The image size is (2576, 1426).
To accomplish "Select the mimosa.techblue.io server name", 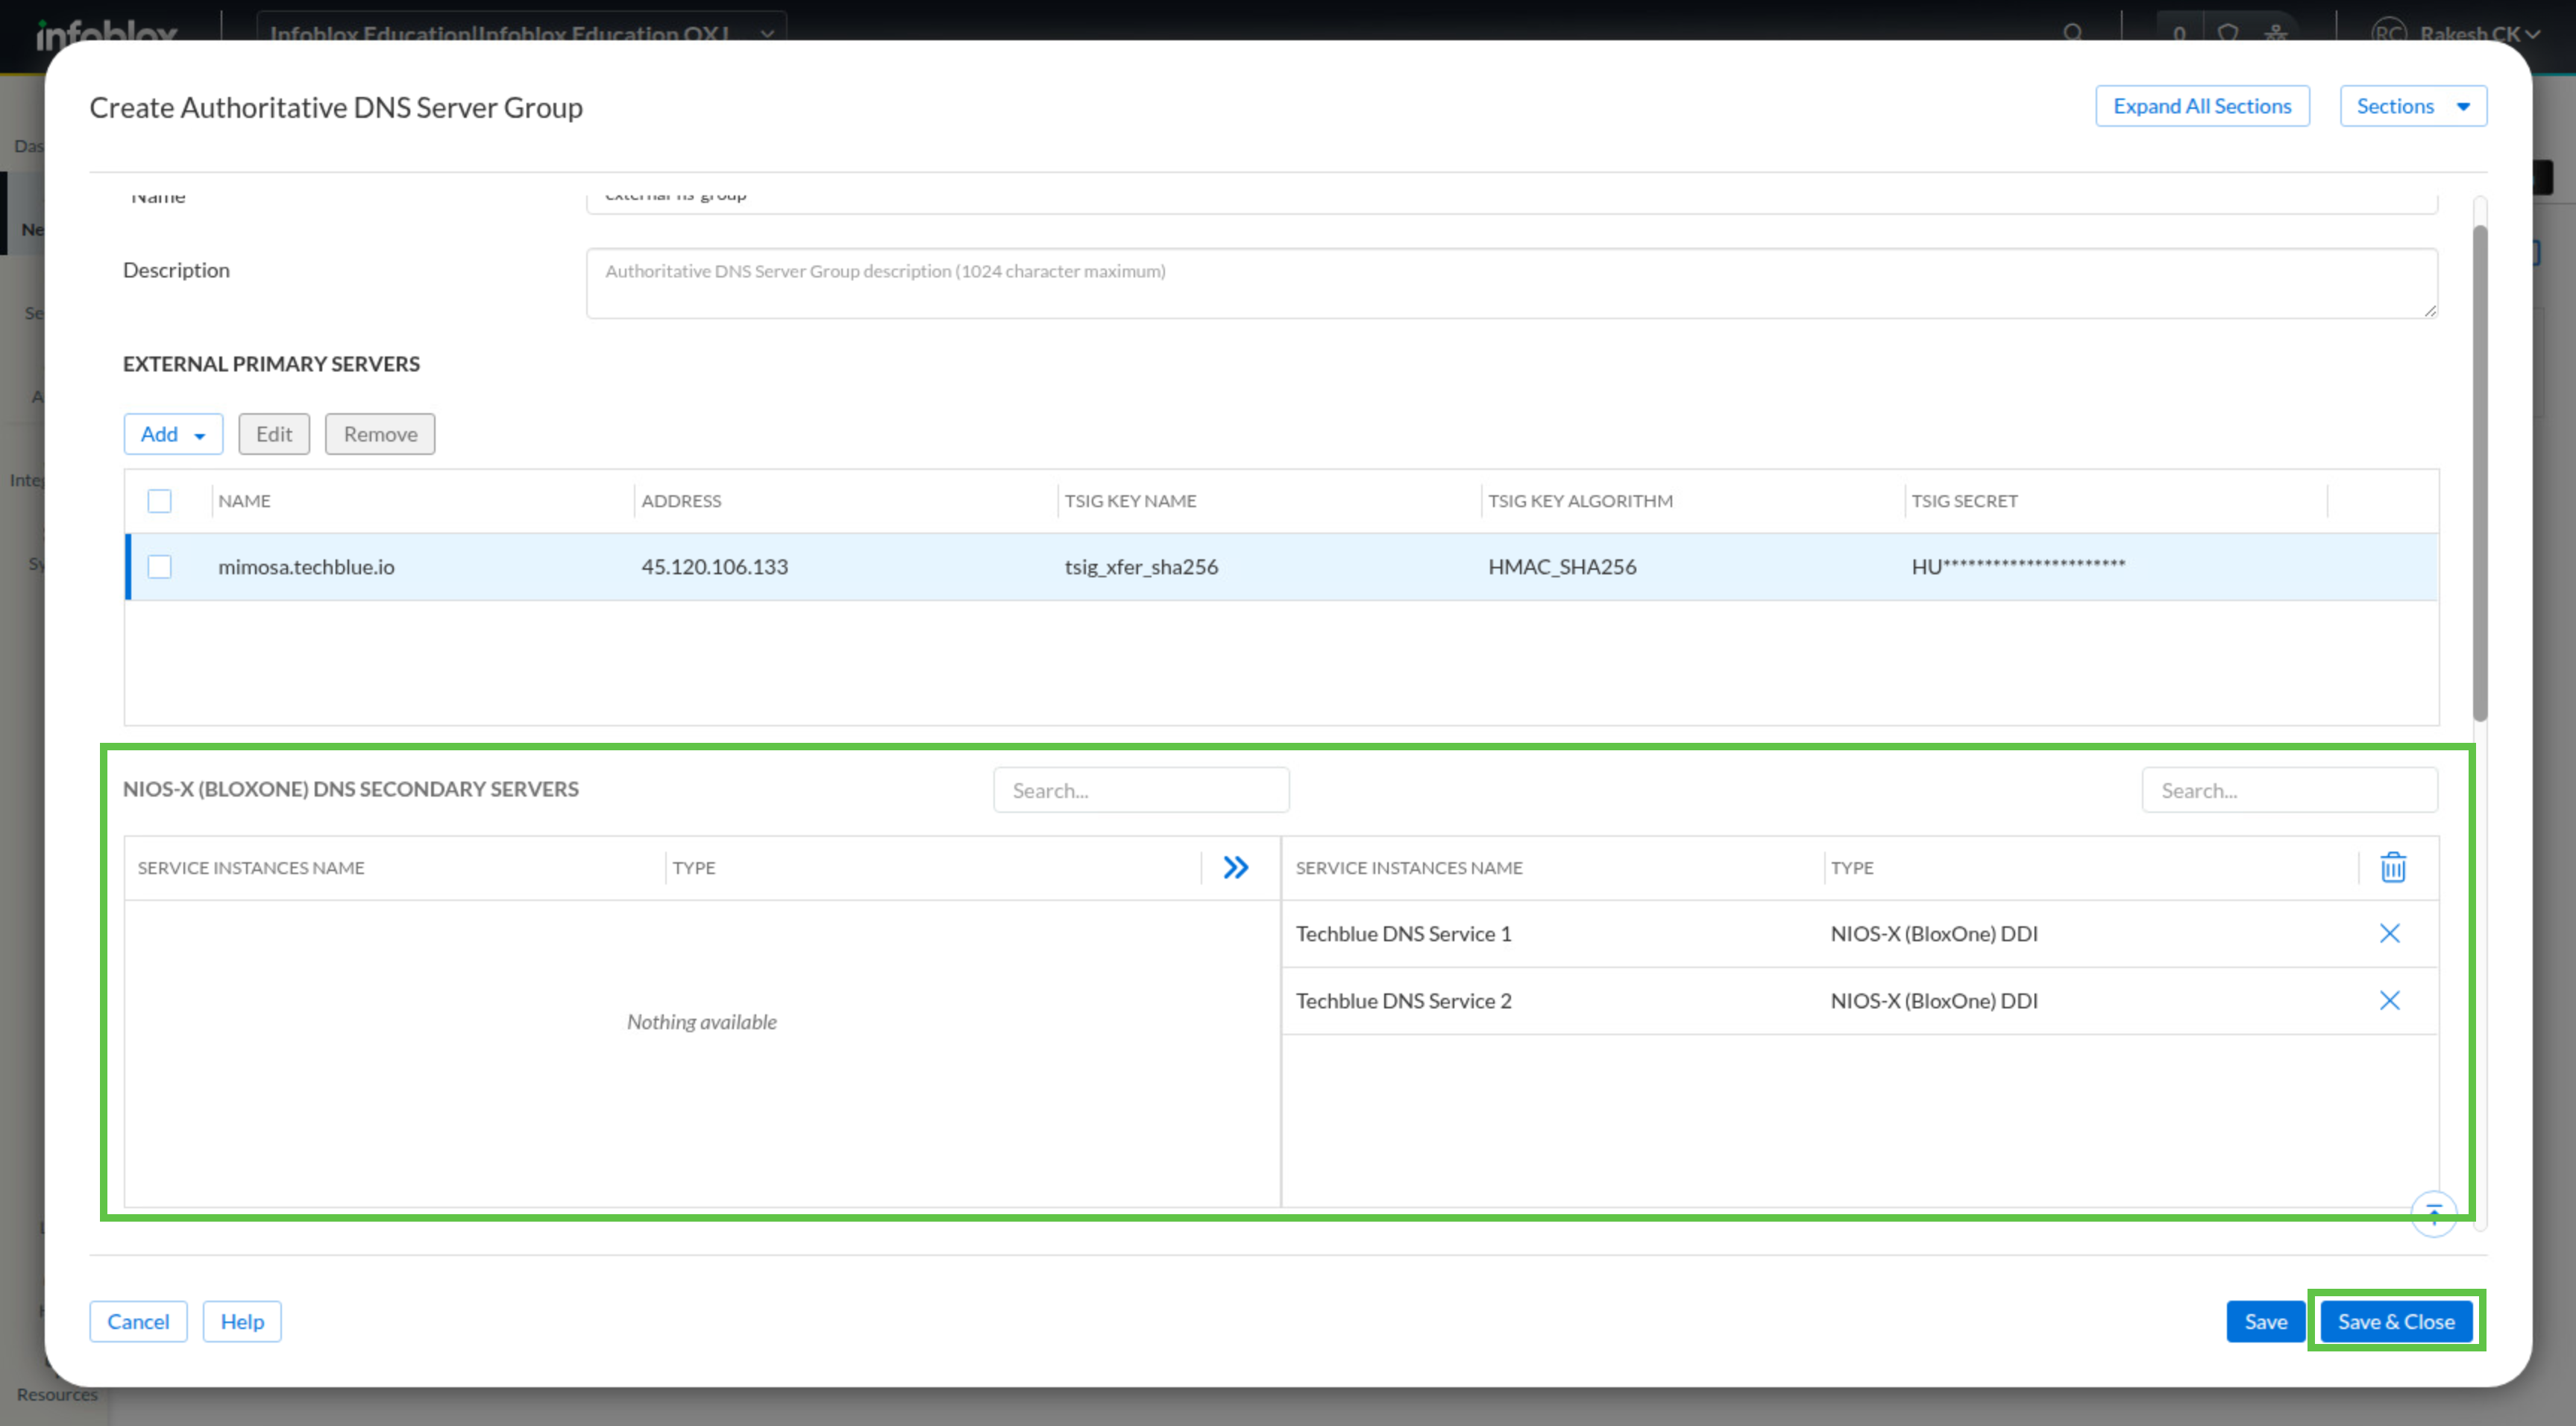I will (306, 567).
